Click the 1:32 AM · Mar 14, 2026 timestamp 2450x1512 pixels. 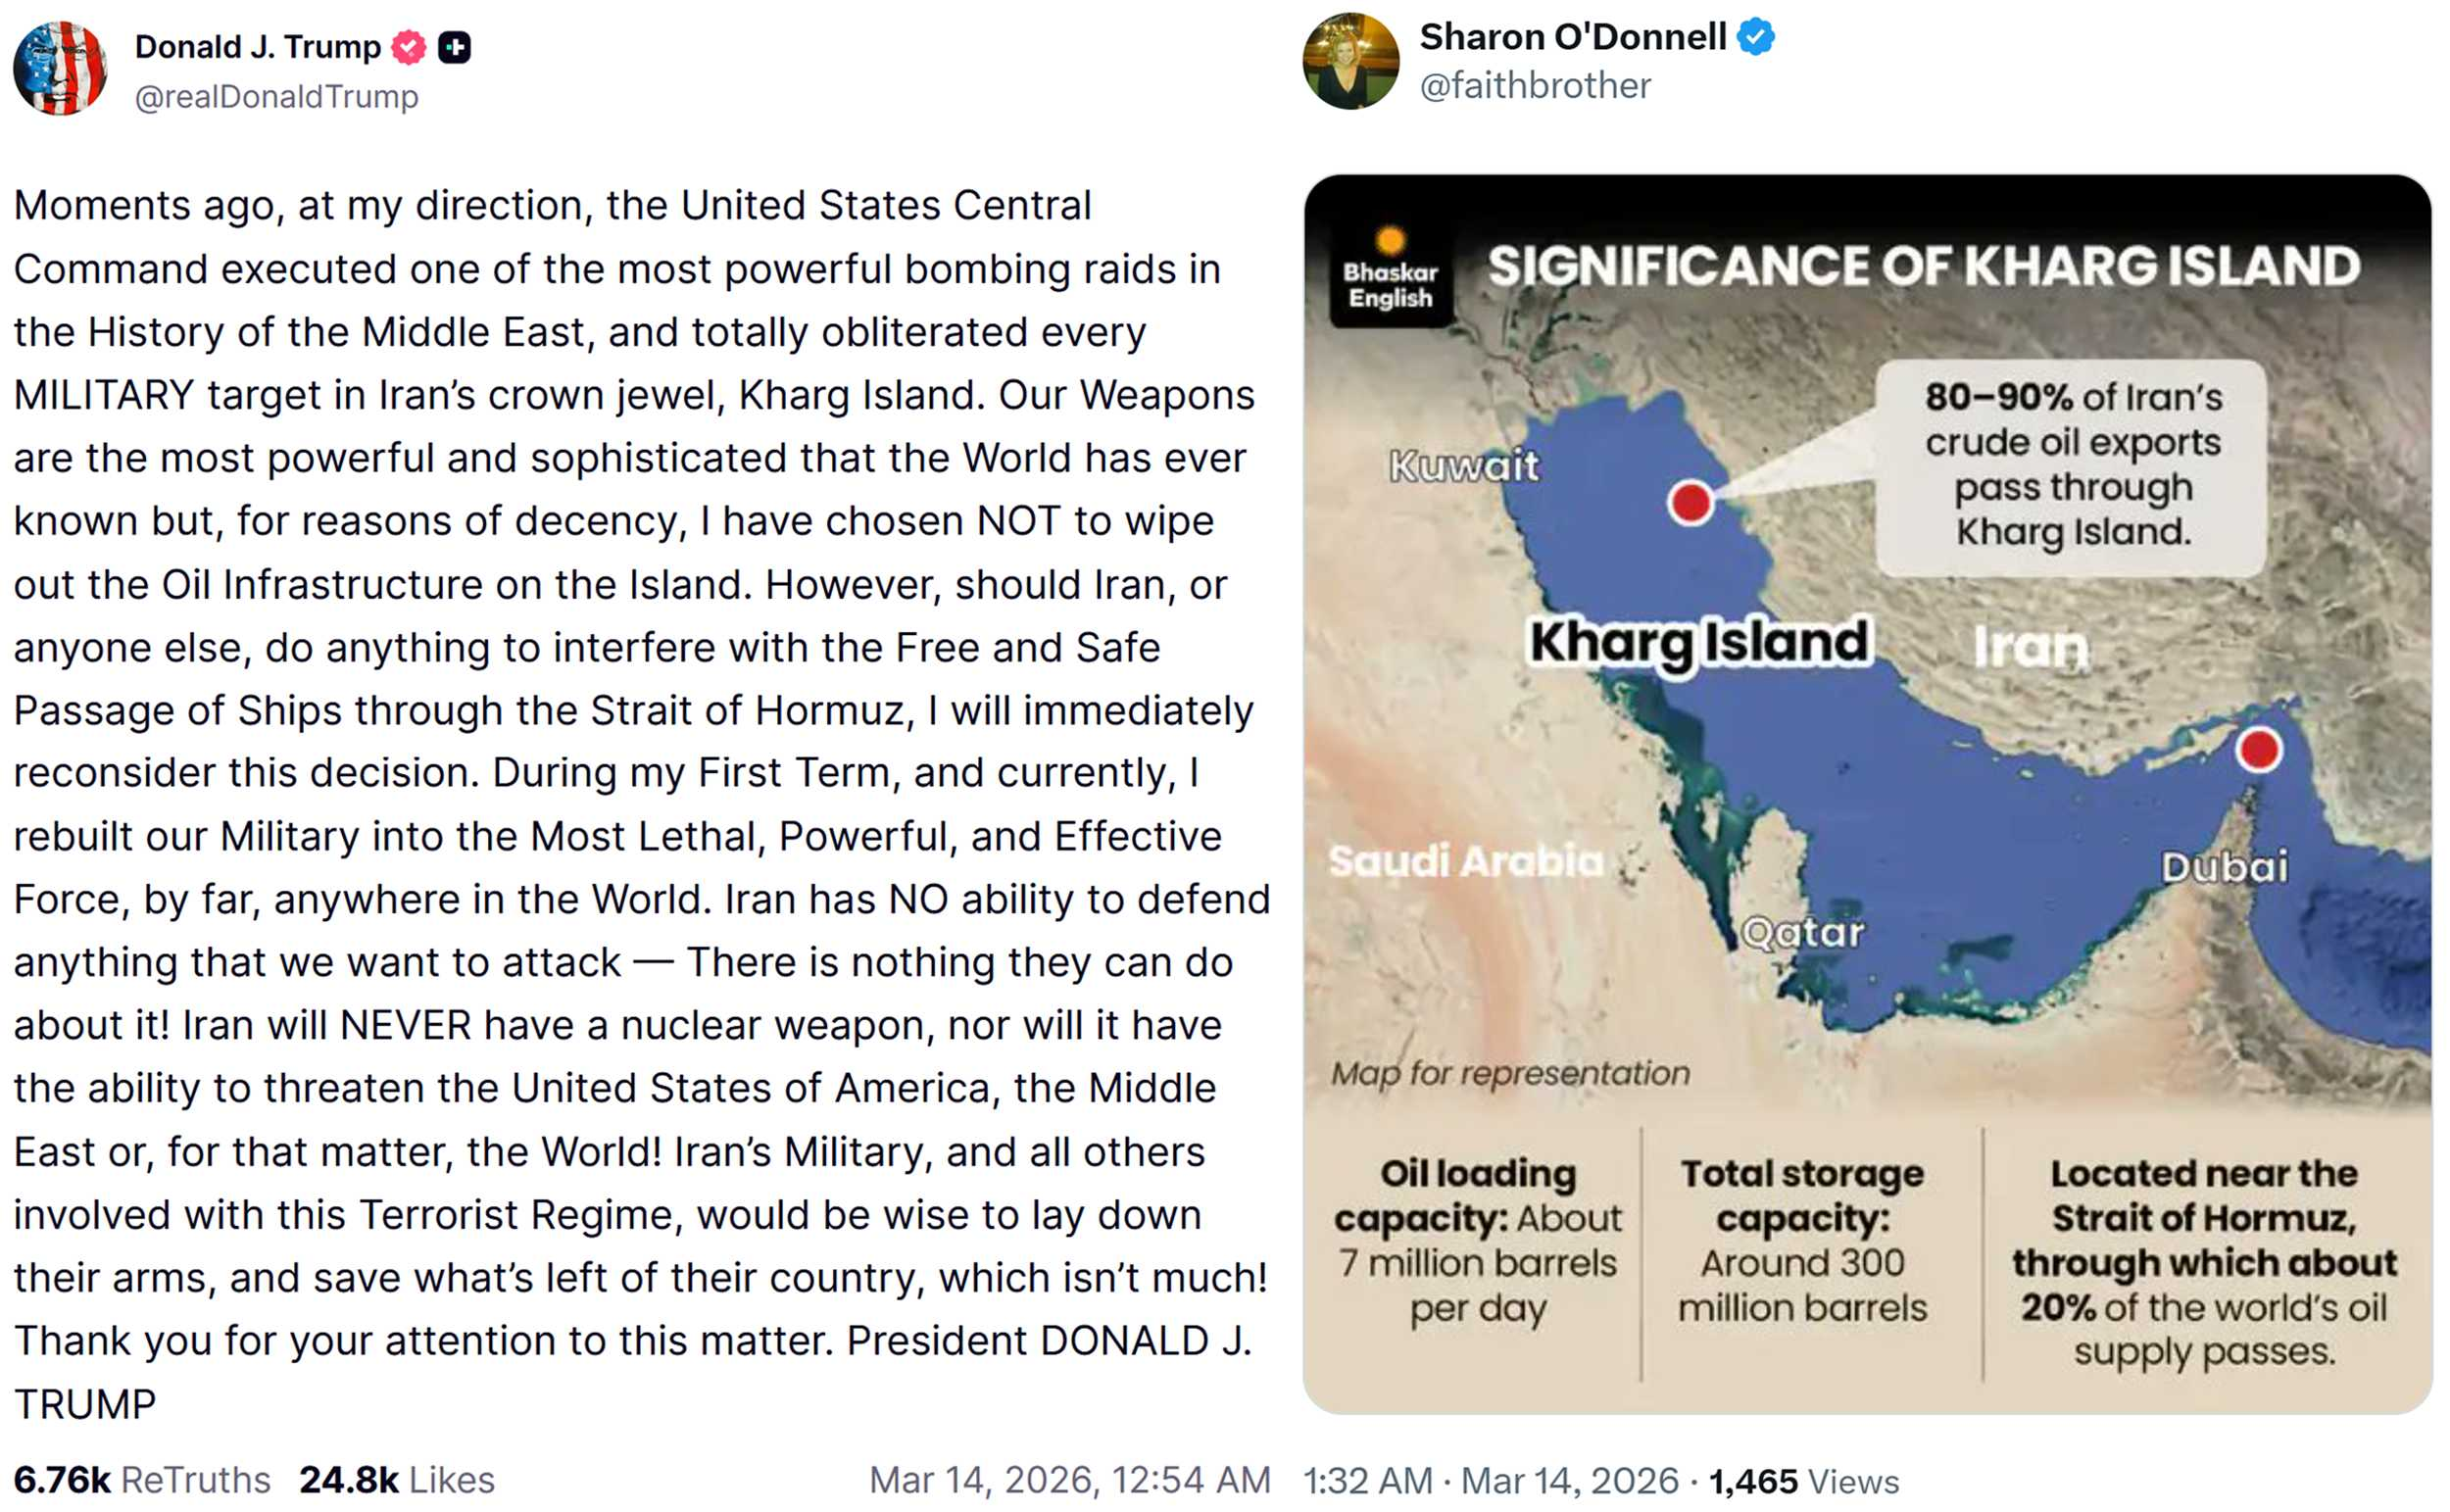tap(1490, 1481)
